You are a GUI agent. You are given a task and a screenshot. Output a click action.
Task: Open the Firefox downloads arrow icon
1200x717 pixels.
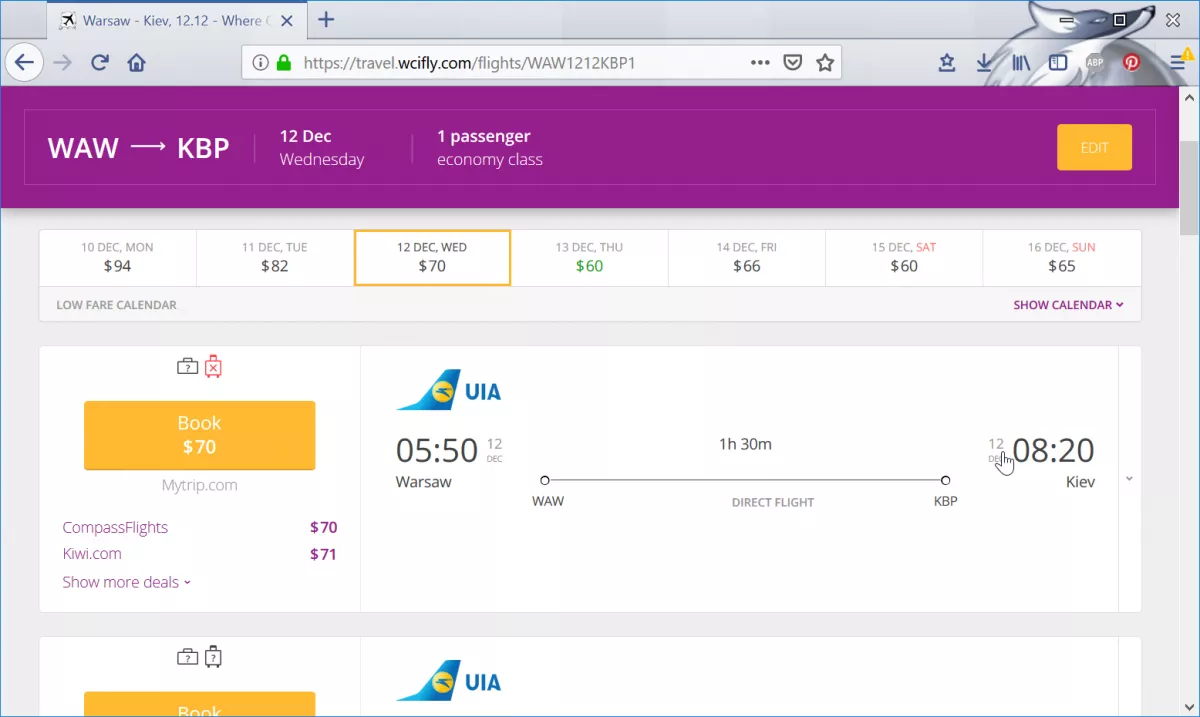[x=984, y=62]
